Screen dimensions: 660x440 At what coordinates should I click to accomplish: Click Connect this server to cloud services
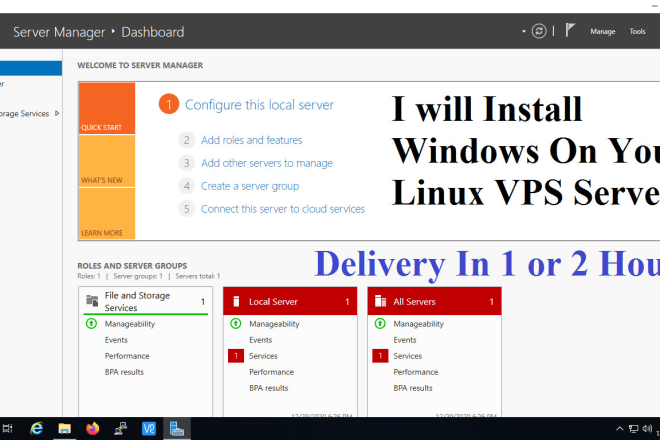click(282, 209)
